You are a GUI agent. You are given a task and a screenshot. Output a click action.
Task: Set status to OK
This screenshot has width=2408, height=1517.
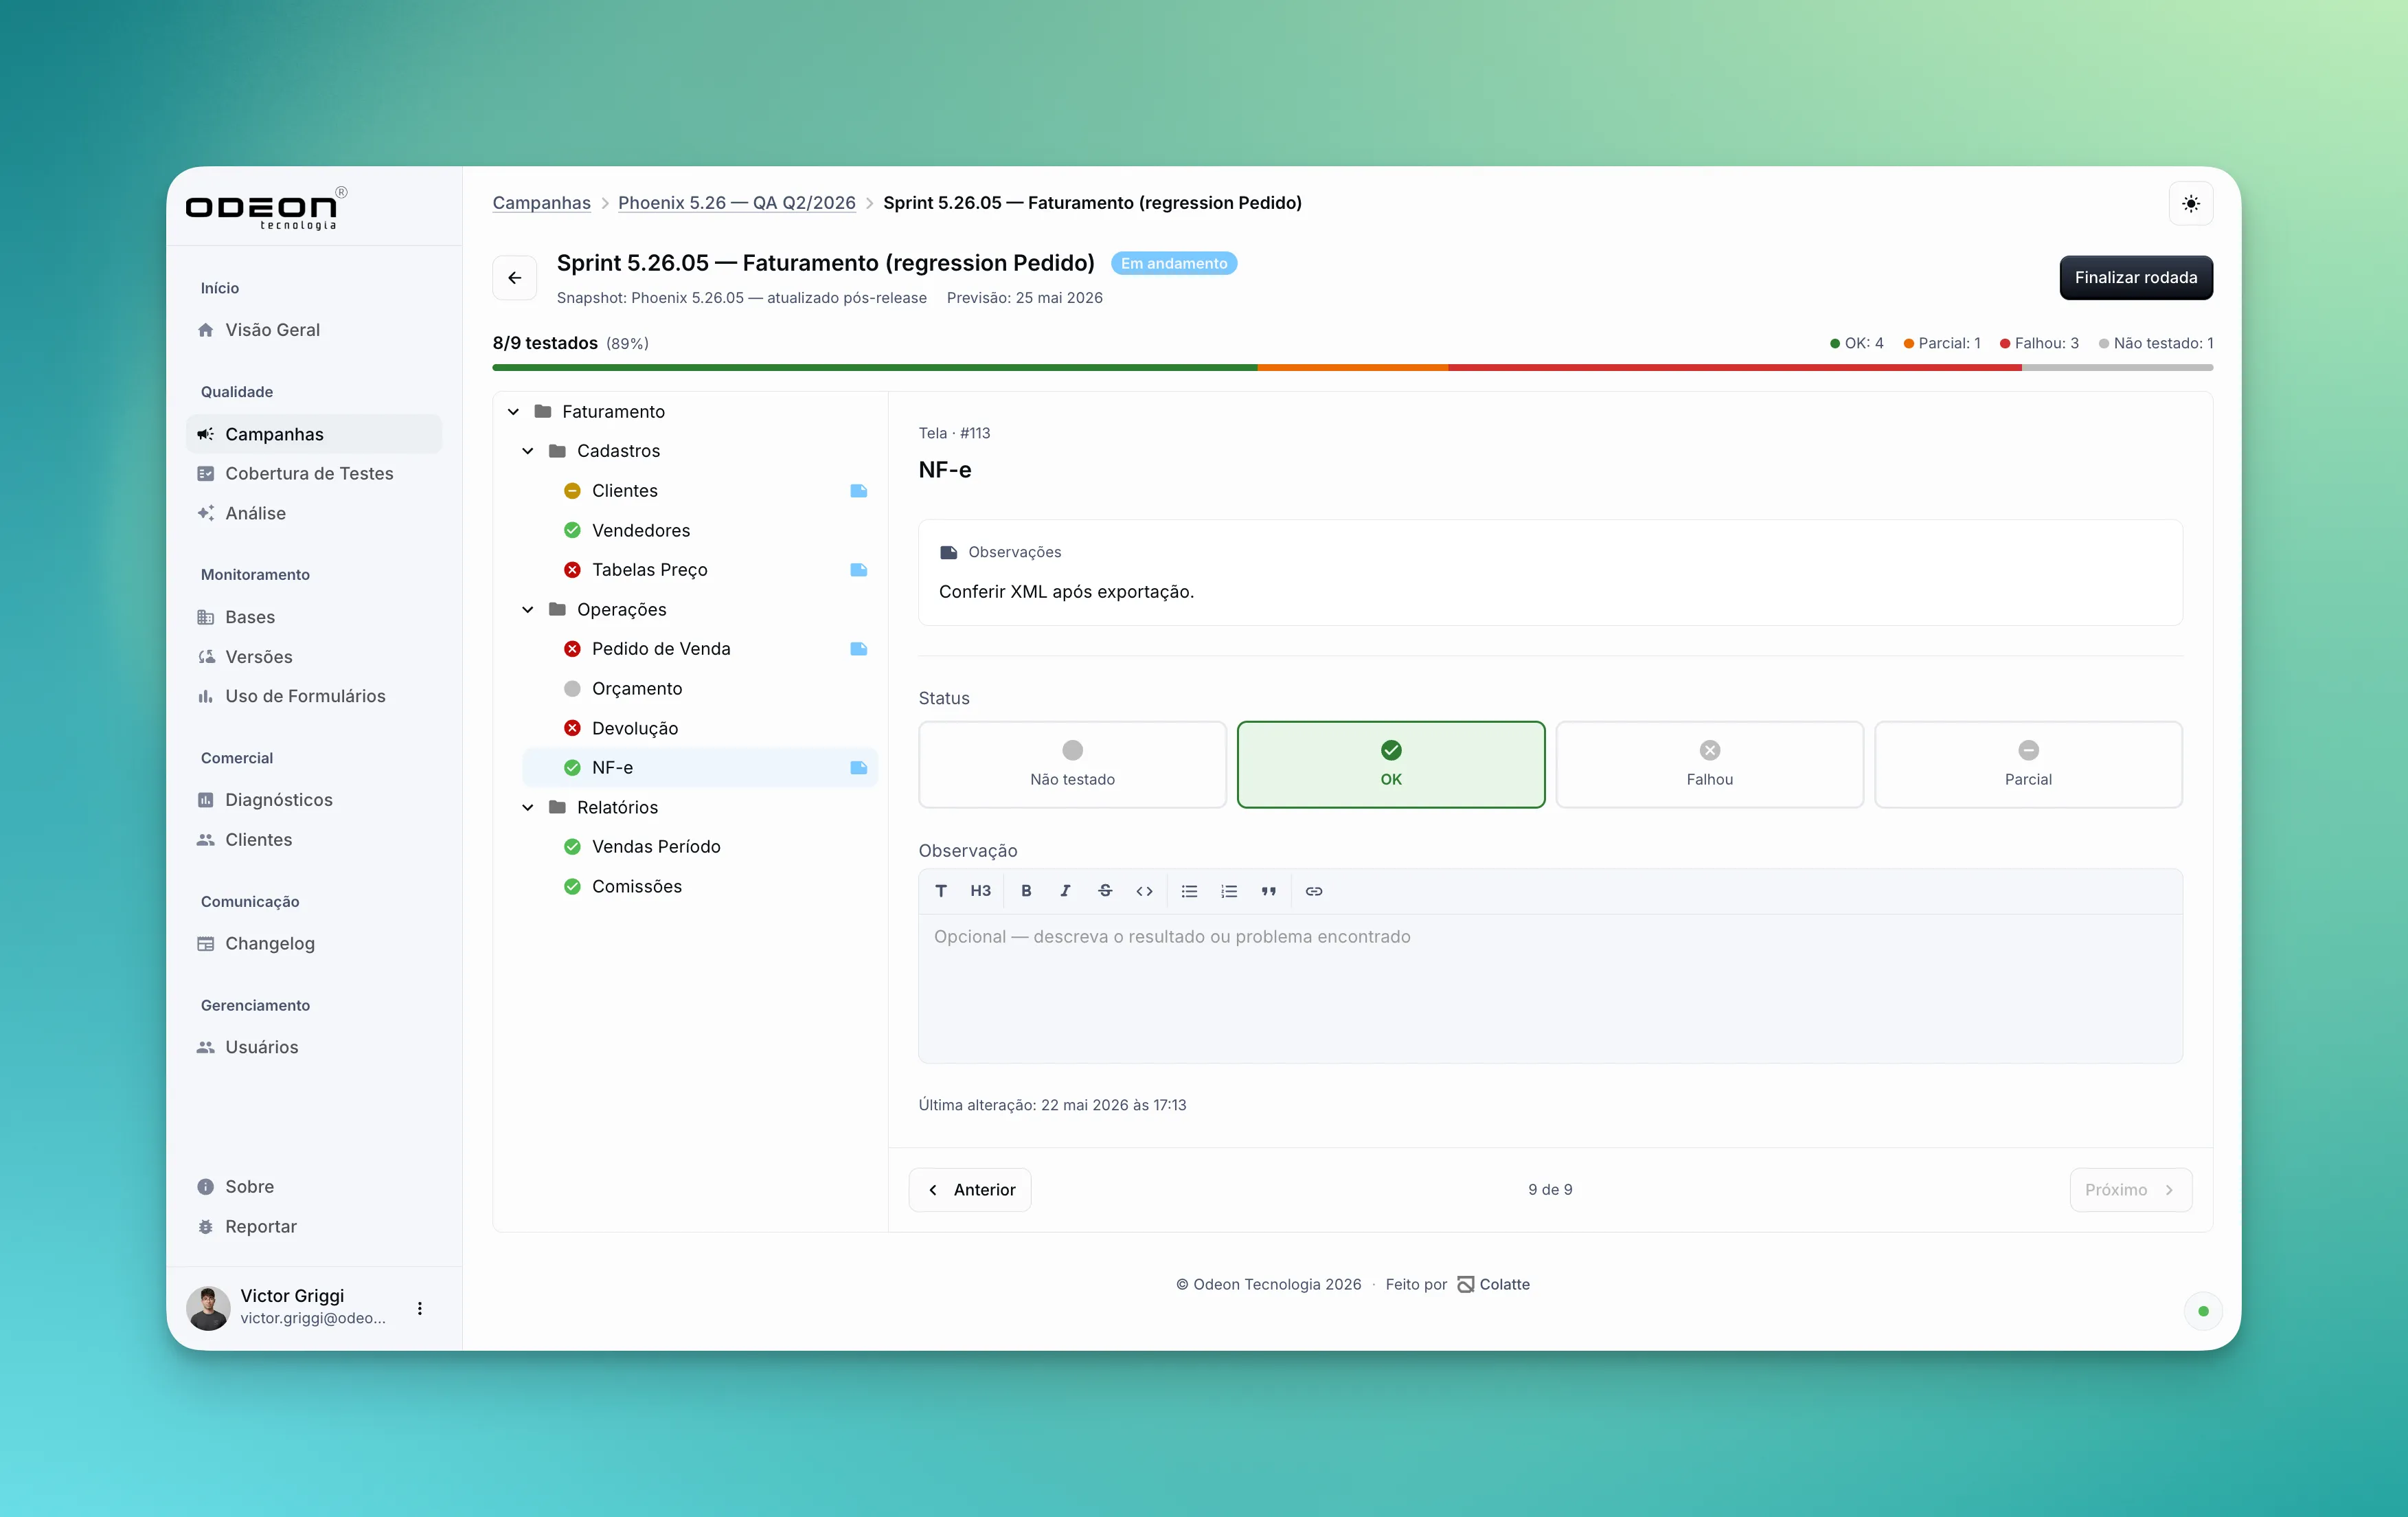1391,764
